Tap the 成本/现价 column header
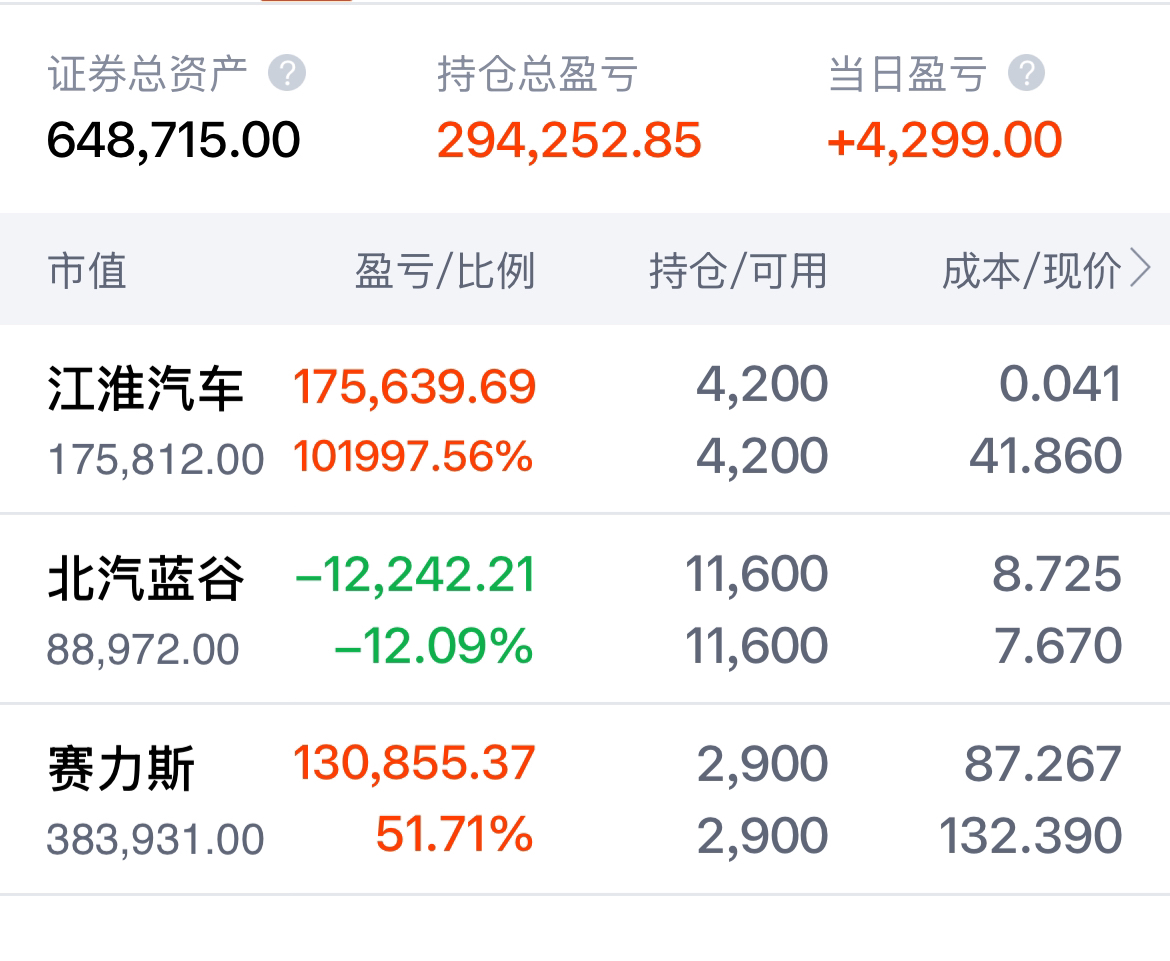This screenshot has width=1170, height=961. click(1030, 271)
